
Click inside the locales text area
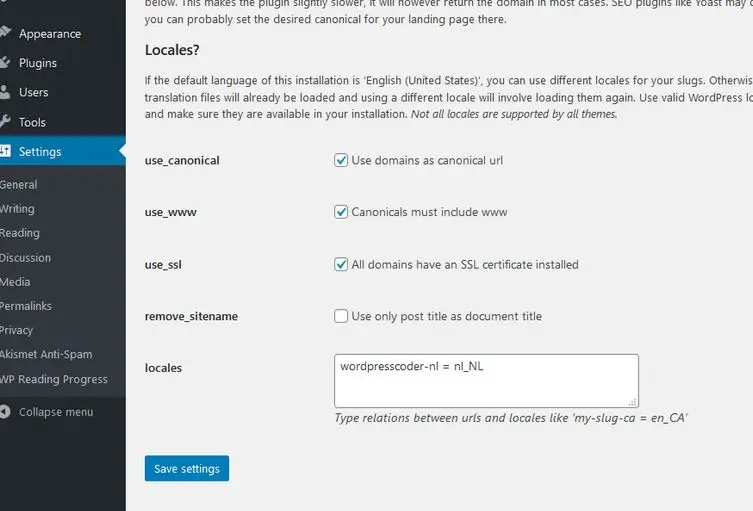point(486,381)
